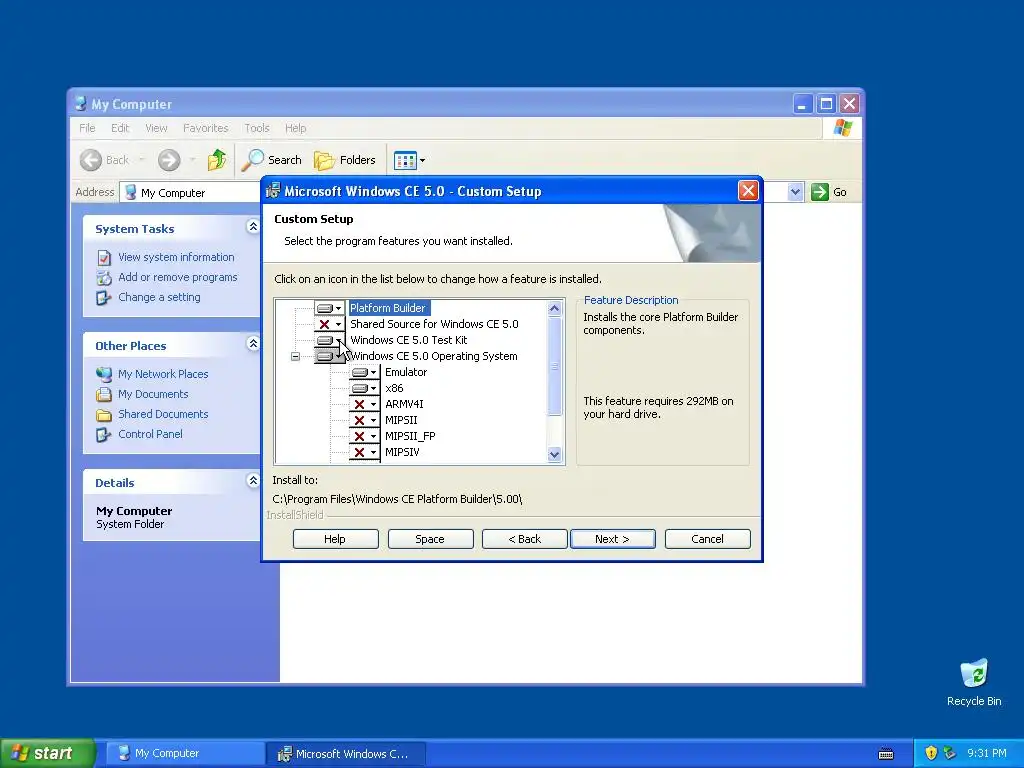Open Edit menu in My Computer

tap(120, 128)
